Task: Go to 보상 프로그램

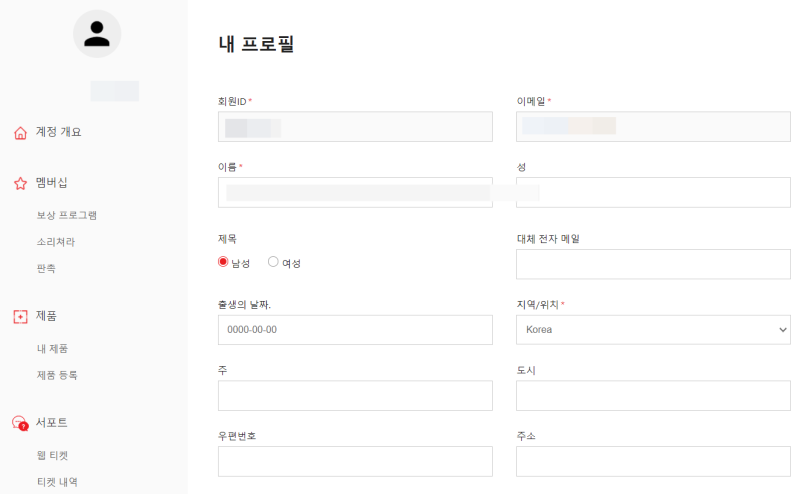Action: click(x=66, y=215)
